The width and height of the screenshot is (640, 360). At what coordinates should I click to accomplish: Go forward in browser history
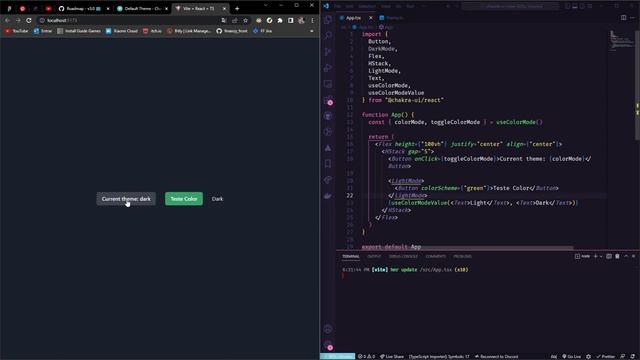point(18,20)
